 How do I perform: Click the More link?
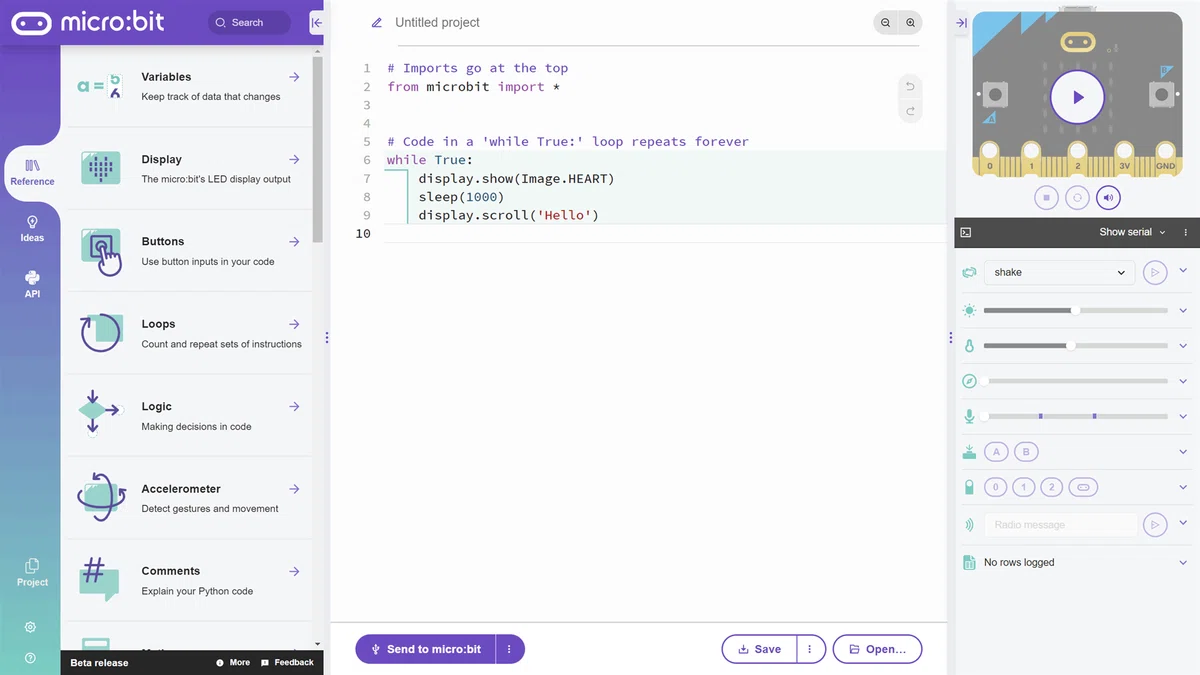click(x=233, y=662)
